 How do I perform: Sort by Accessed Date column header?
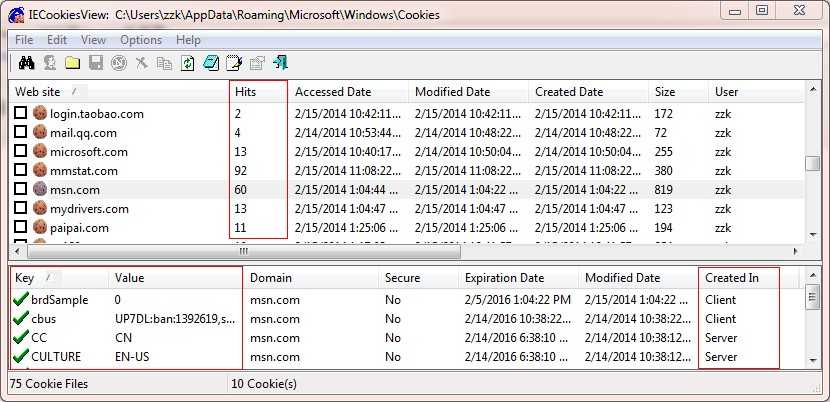pos(349,92)
